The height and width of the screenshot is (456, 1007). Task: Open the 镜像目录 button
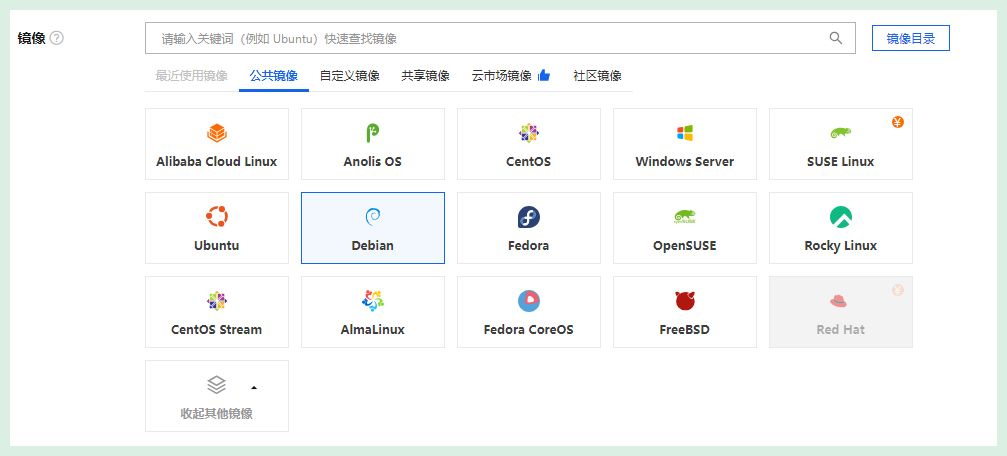click(911, 38)
